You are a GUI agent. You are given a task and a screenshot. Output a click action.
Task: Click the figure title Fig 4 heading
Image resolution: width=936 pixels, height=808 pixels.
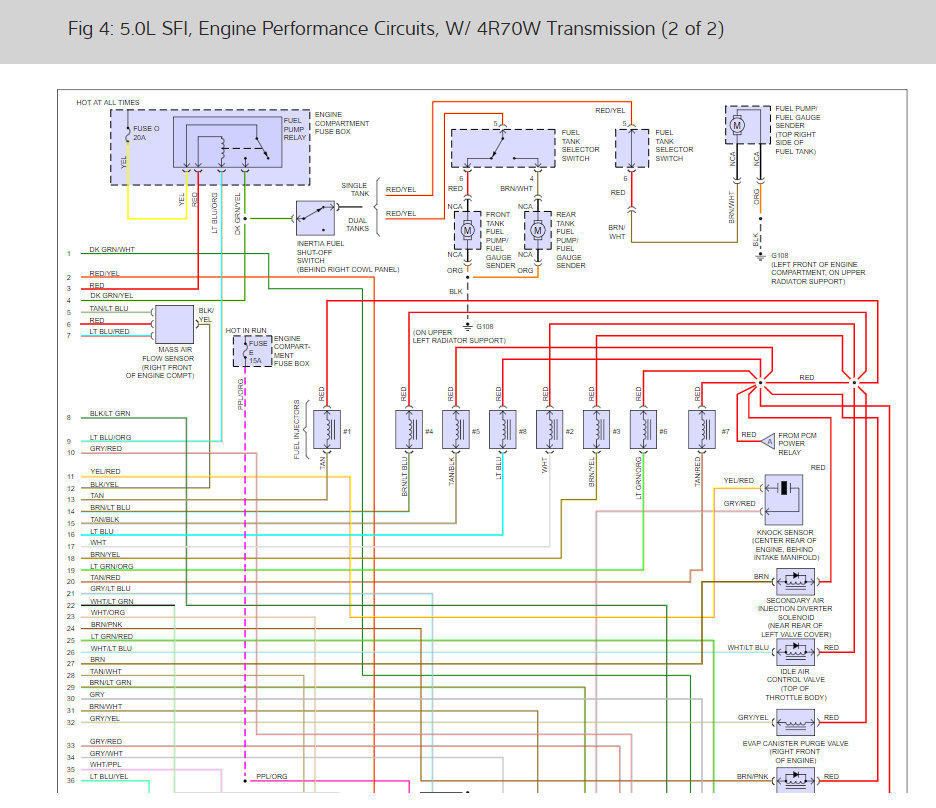396,29
